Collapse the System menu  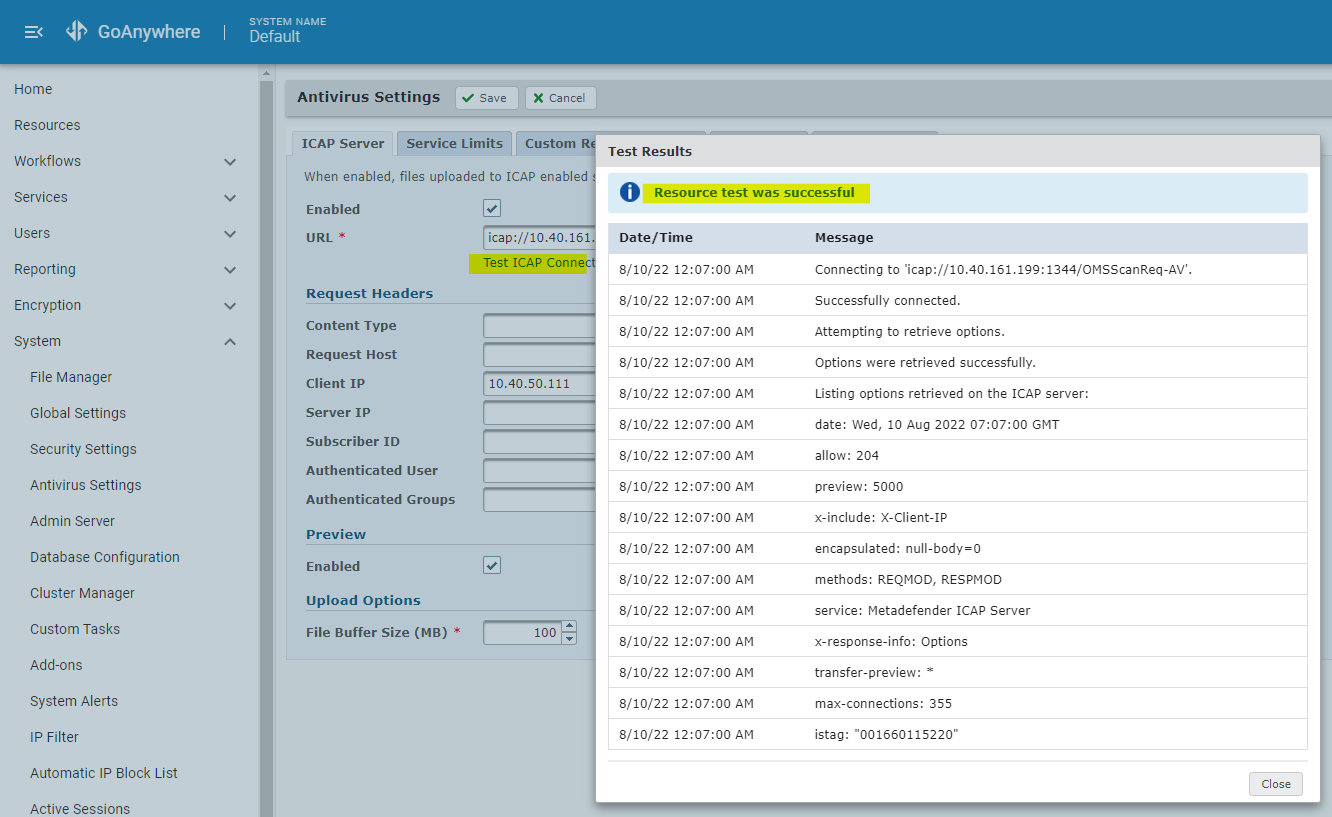point(230,341)
